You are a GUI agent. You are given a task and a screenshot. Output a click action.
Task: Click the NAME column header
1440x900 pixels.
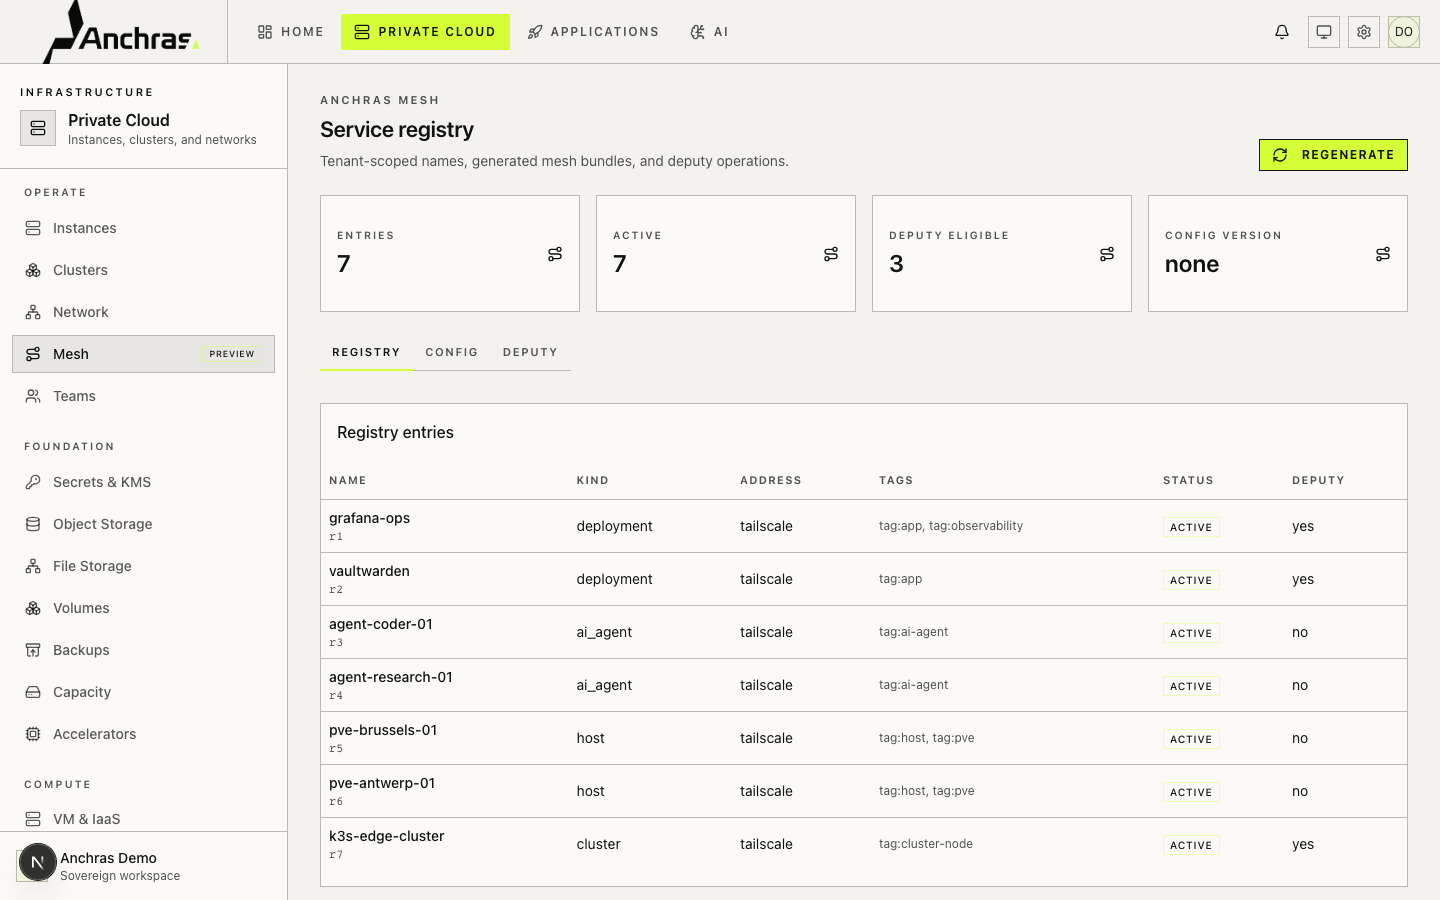click(x=348, y=480)
